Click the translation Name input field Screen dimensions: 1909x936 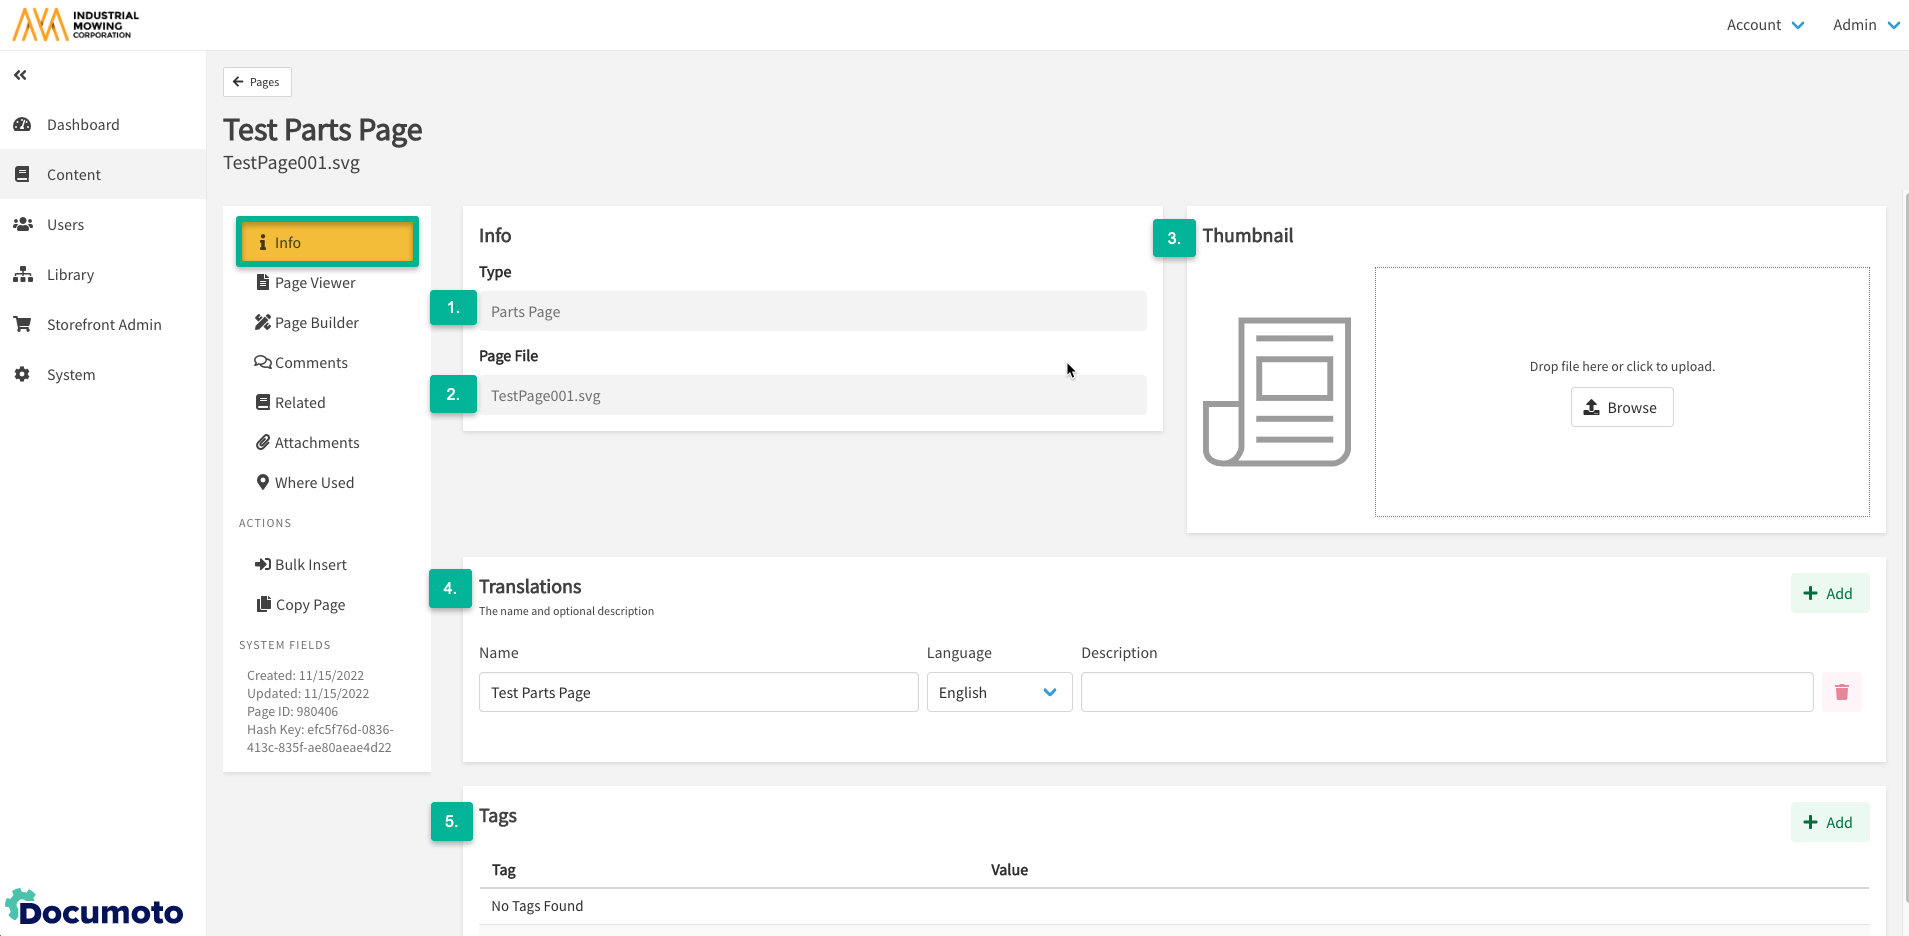pyautogui.click(x=698, y=692)
